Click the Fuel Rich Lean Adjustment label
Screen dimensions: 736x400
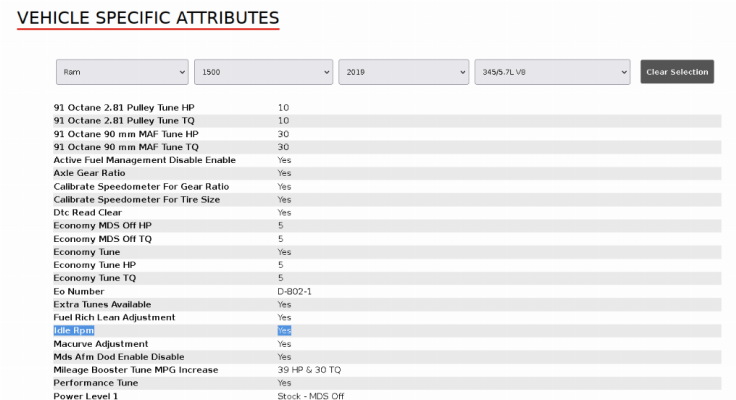pos(114,317)
